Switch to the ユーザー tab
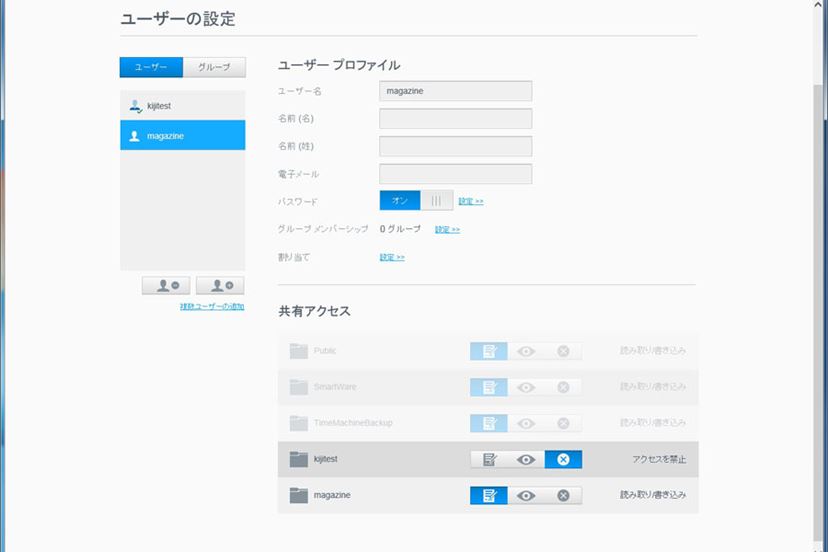The width and height of the screenshot is (828, 552). tap(151, 67)
